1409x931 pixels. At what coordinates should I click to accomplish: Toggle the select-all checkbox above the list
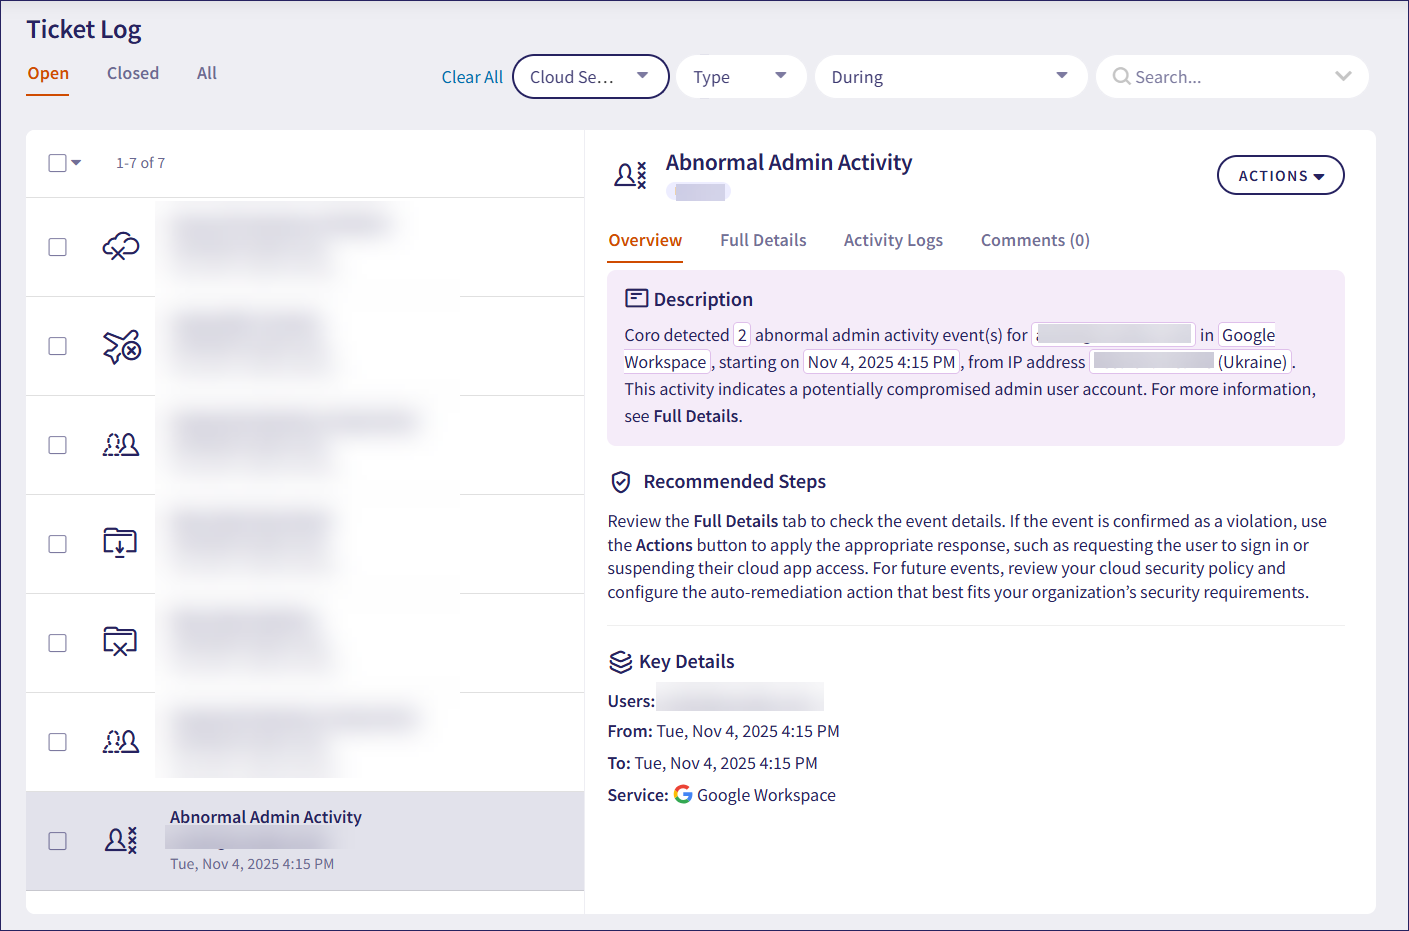[56, 162]
